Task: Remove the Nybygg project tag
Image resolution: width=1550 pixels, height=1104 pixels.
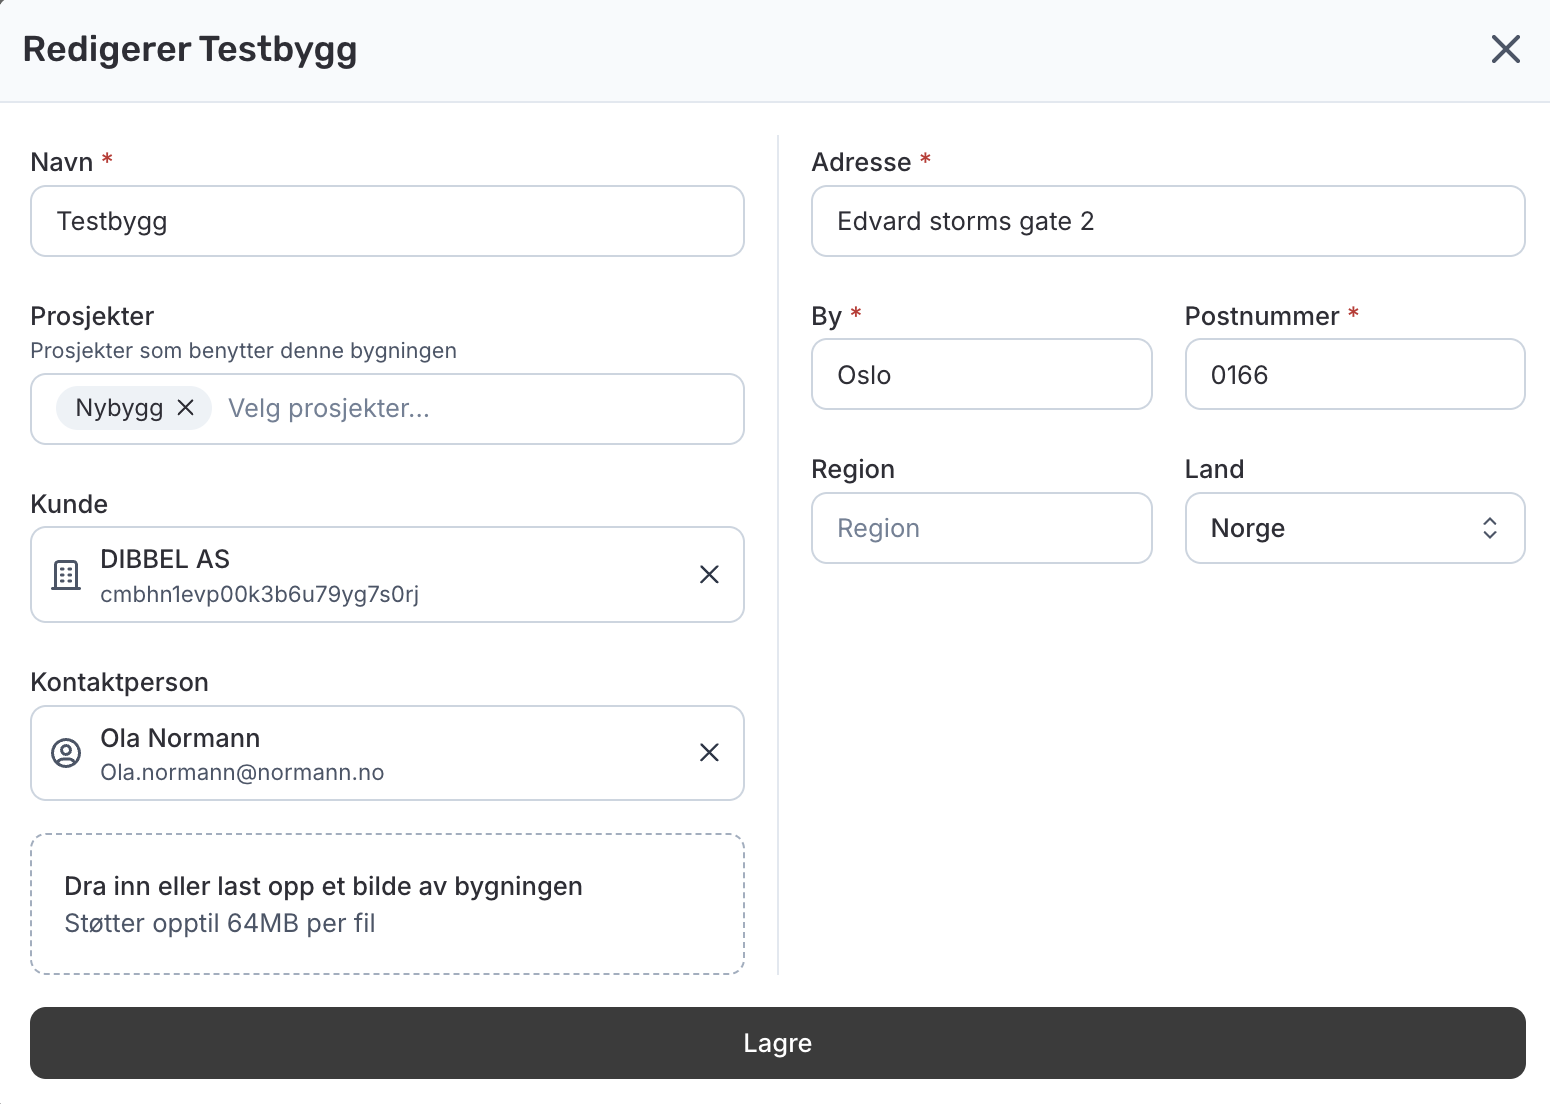Action: [x=186, y=408]
